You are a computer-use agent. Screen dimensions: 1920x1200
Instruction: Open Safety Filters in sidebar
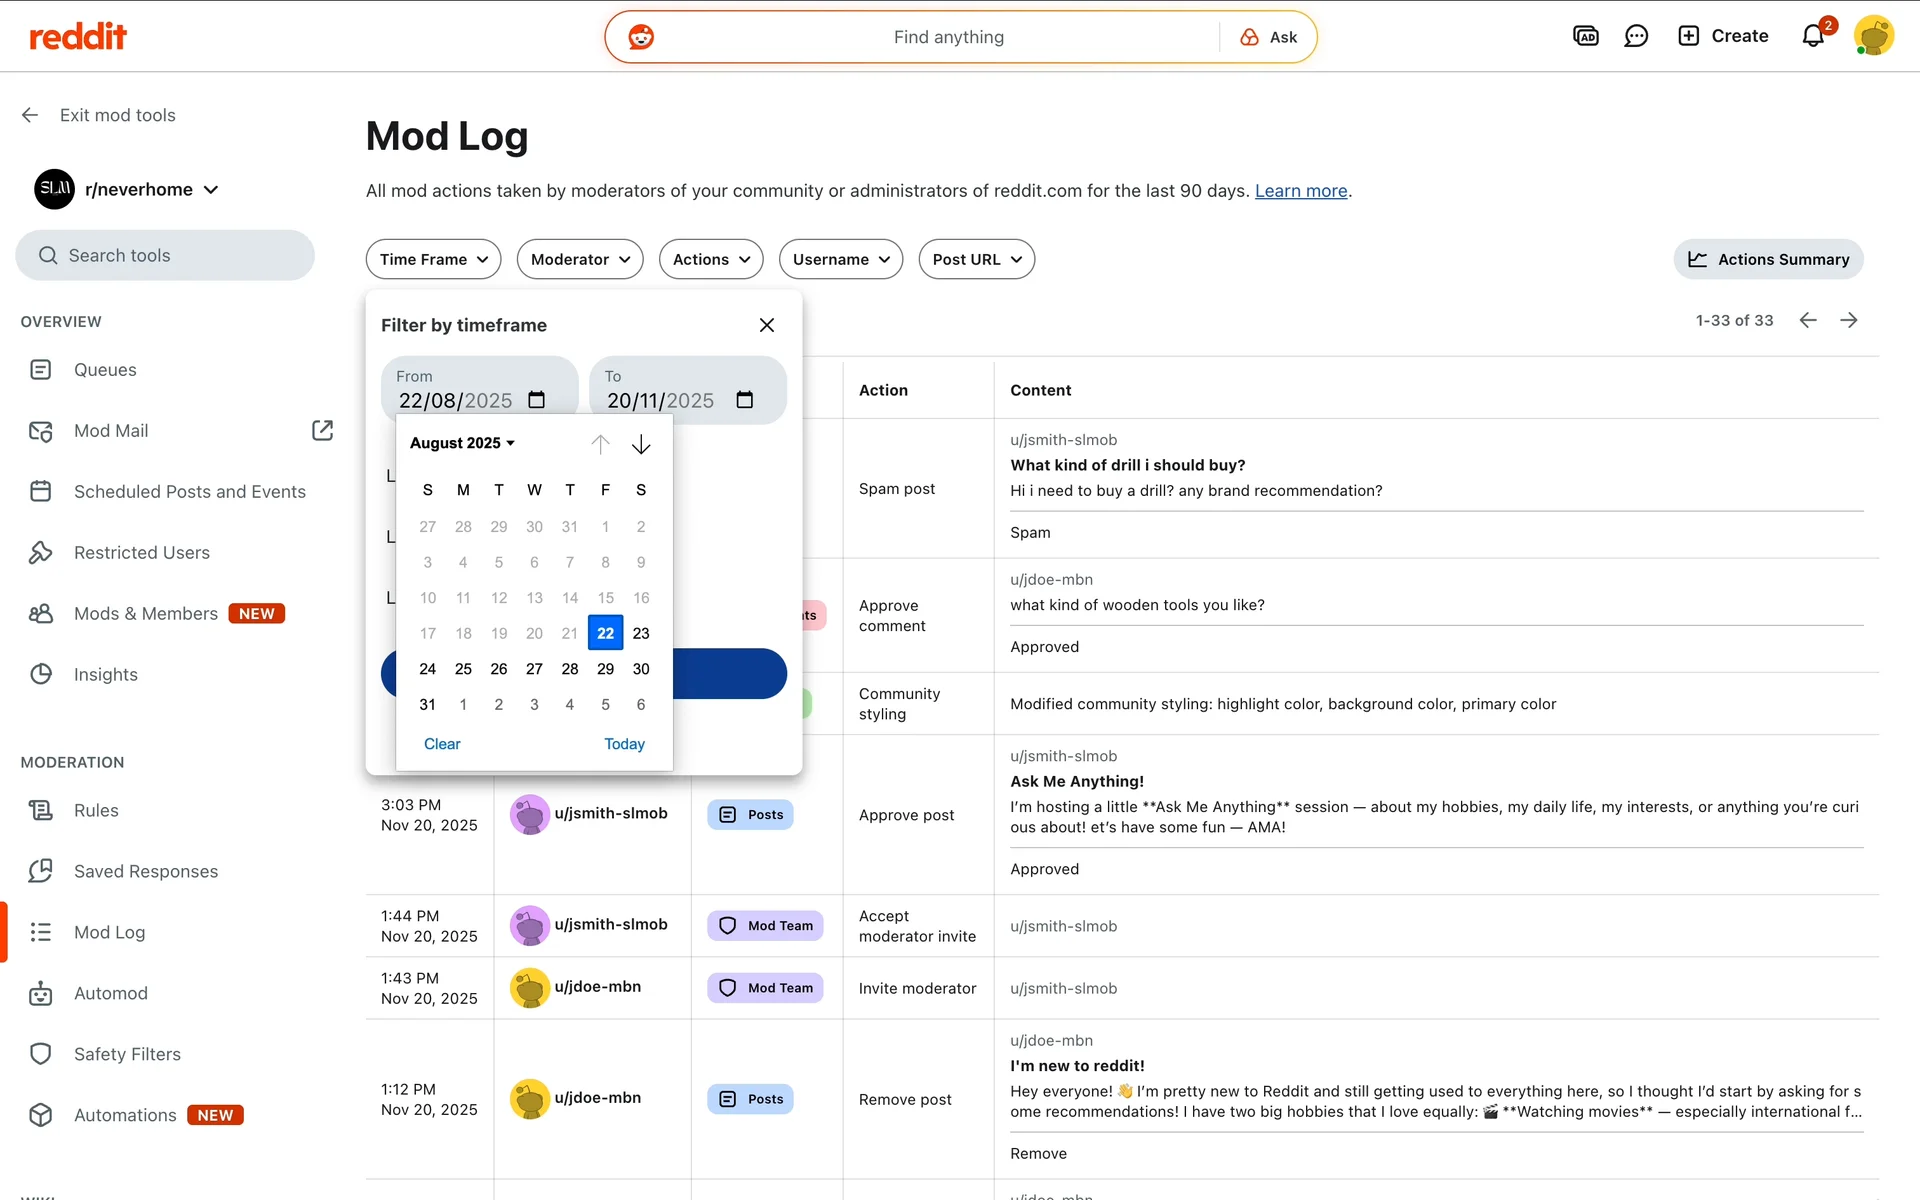pos(127,1054)
